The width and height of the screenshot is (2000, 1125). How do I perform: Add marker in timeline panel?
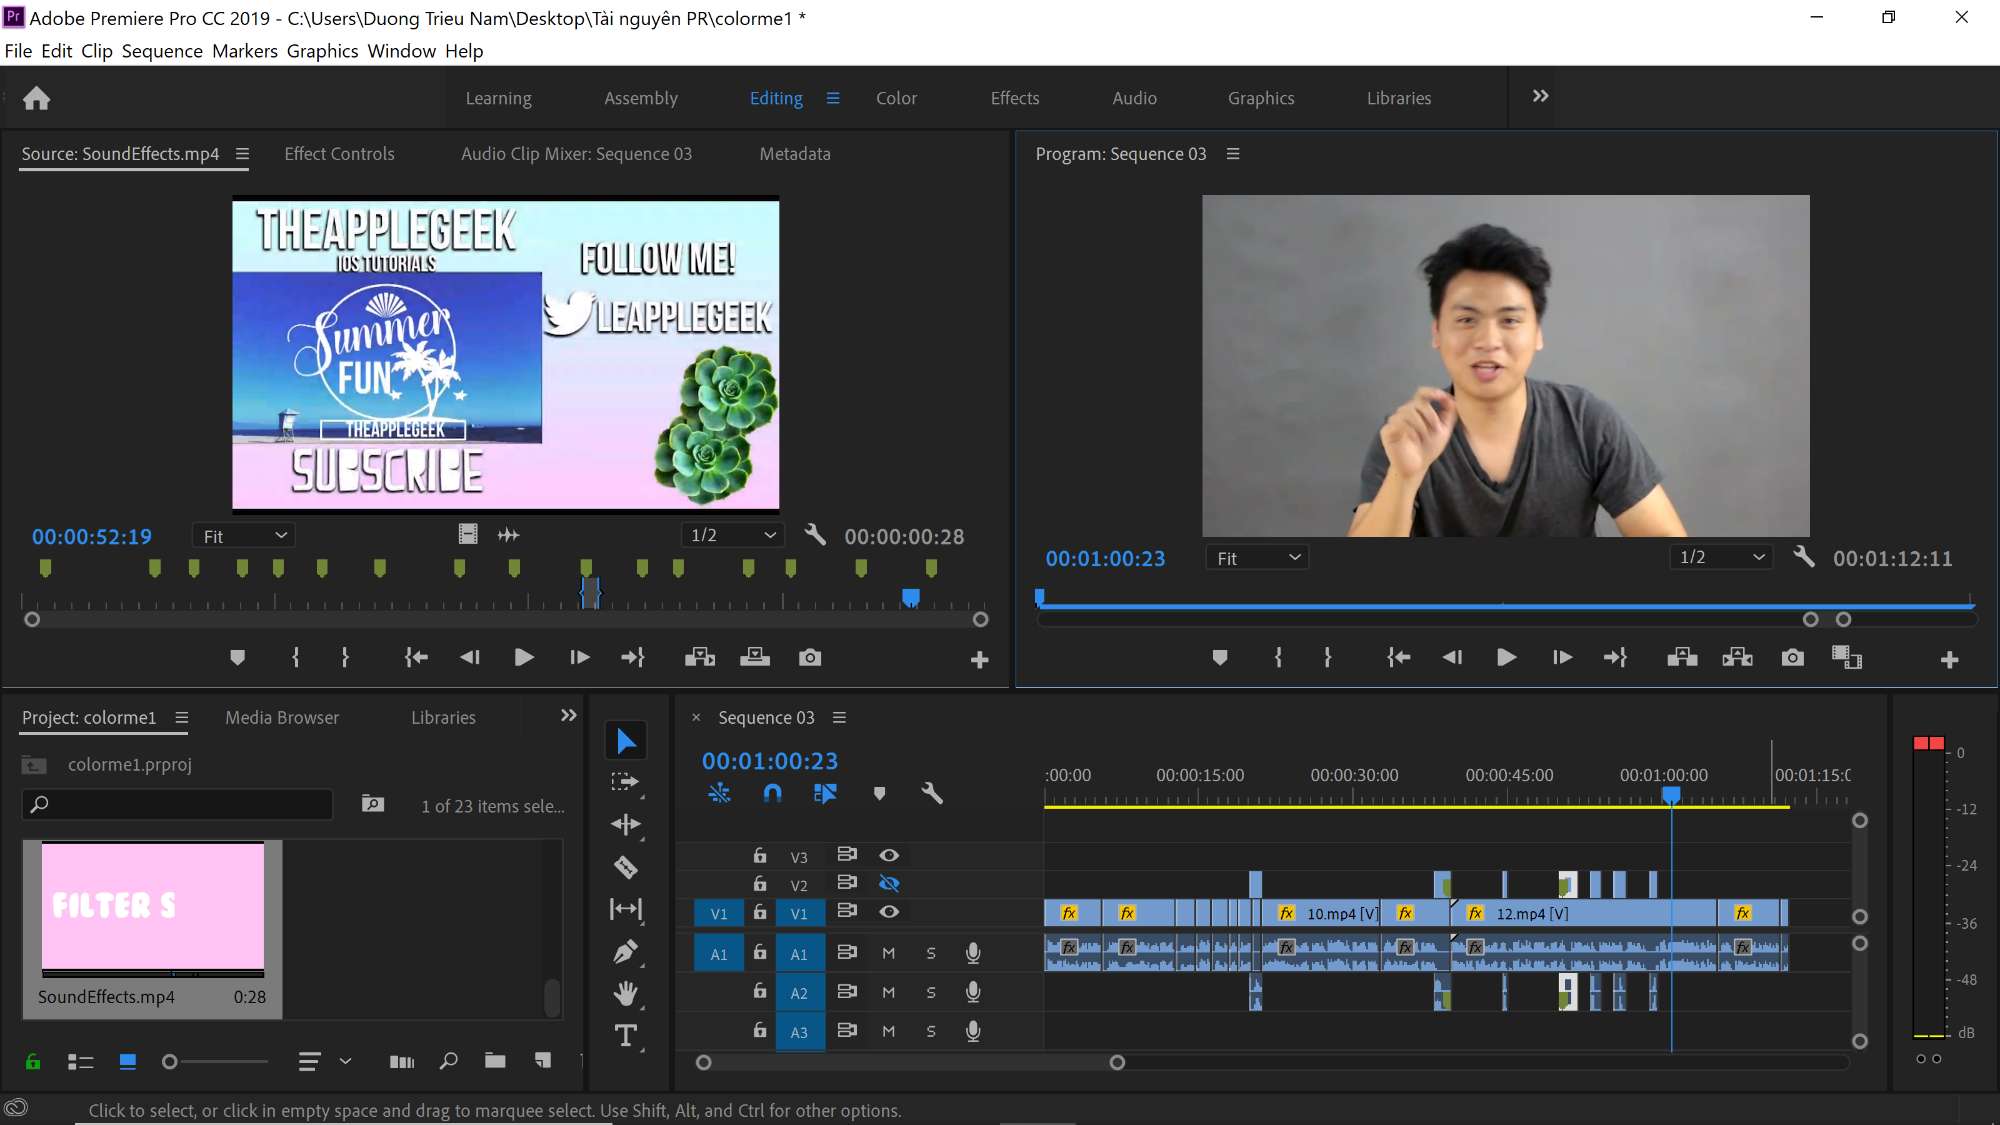point(879,793)
